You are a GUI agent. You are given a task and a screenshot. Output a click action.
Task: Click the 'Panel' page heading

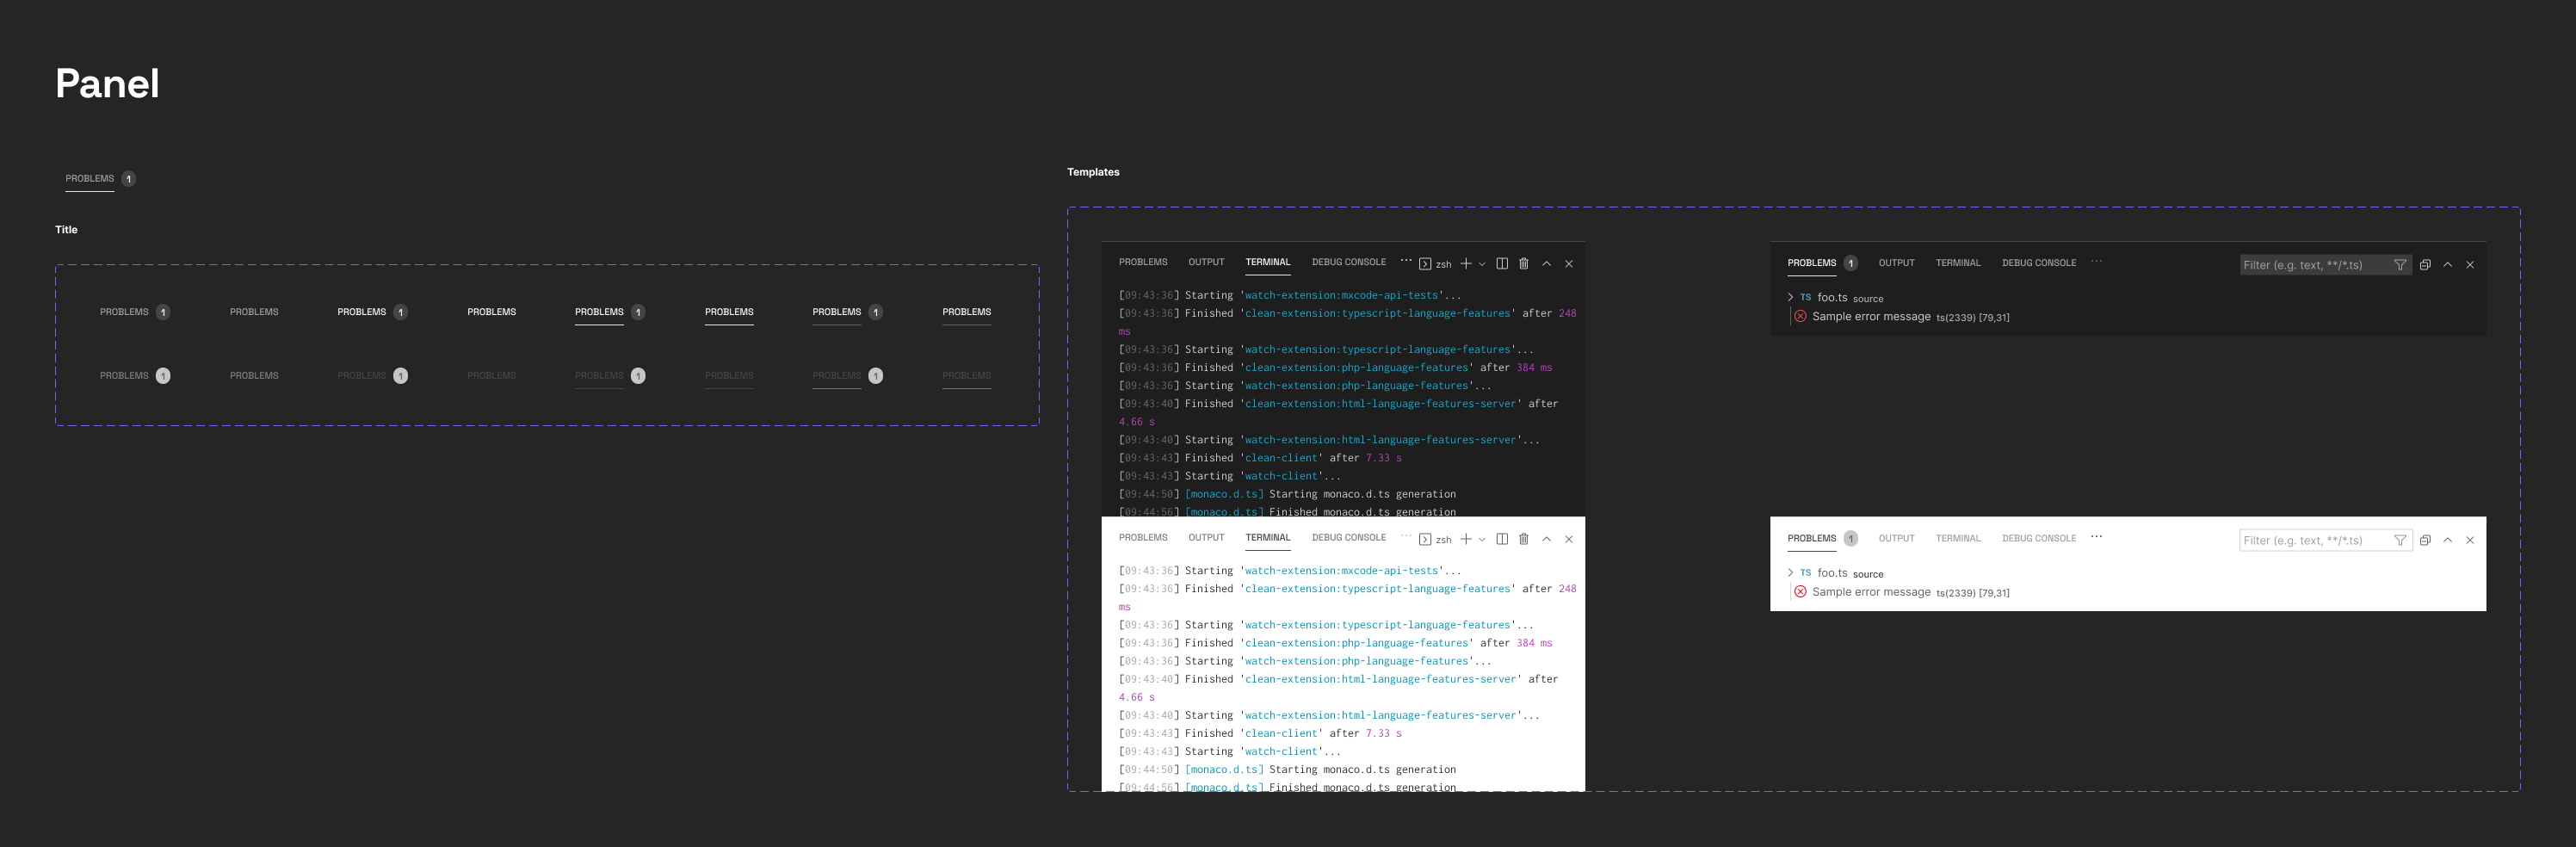click(x=107, y=84)
